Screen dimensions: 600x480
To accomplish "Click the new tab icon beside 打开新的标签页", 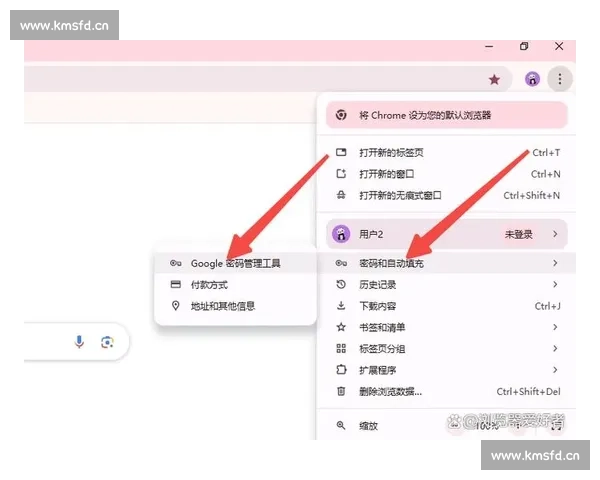I will point(341,152).
